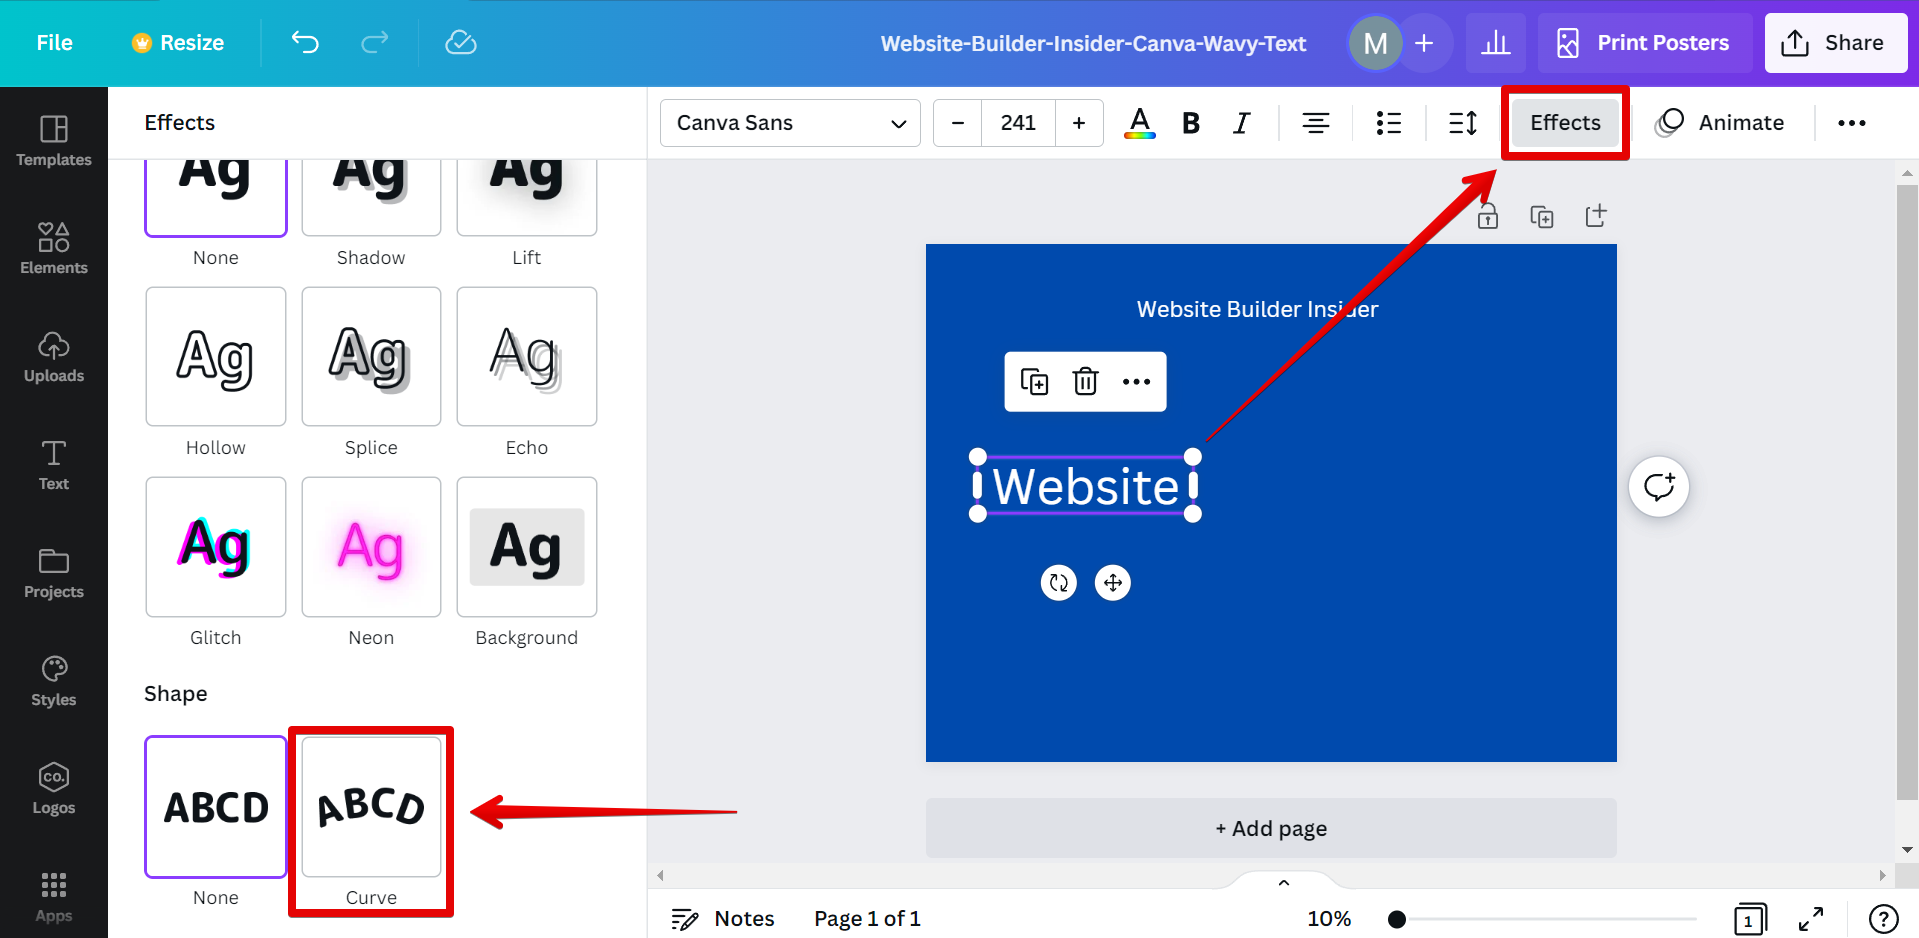
Task: Click the Add page button
Action: coord(1270,828)
